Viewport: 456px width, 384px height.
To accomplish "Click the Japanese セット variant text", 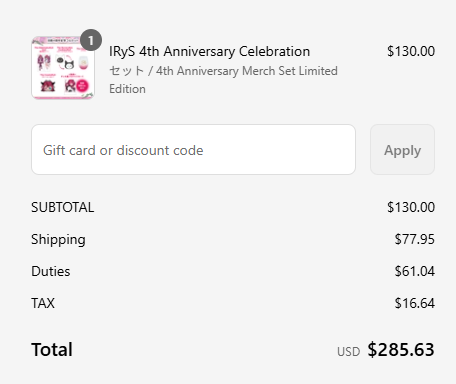I will click(126, 71).
